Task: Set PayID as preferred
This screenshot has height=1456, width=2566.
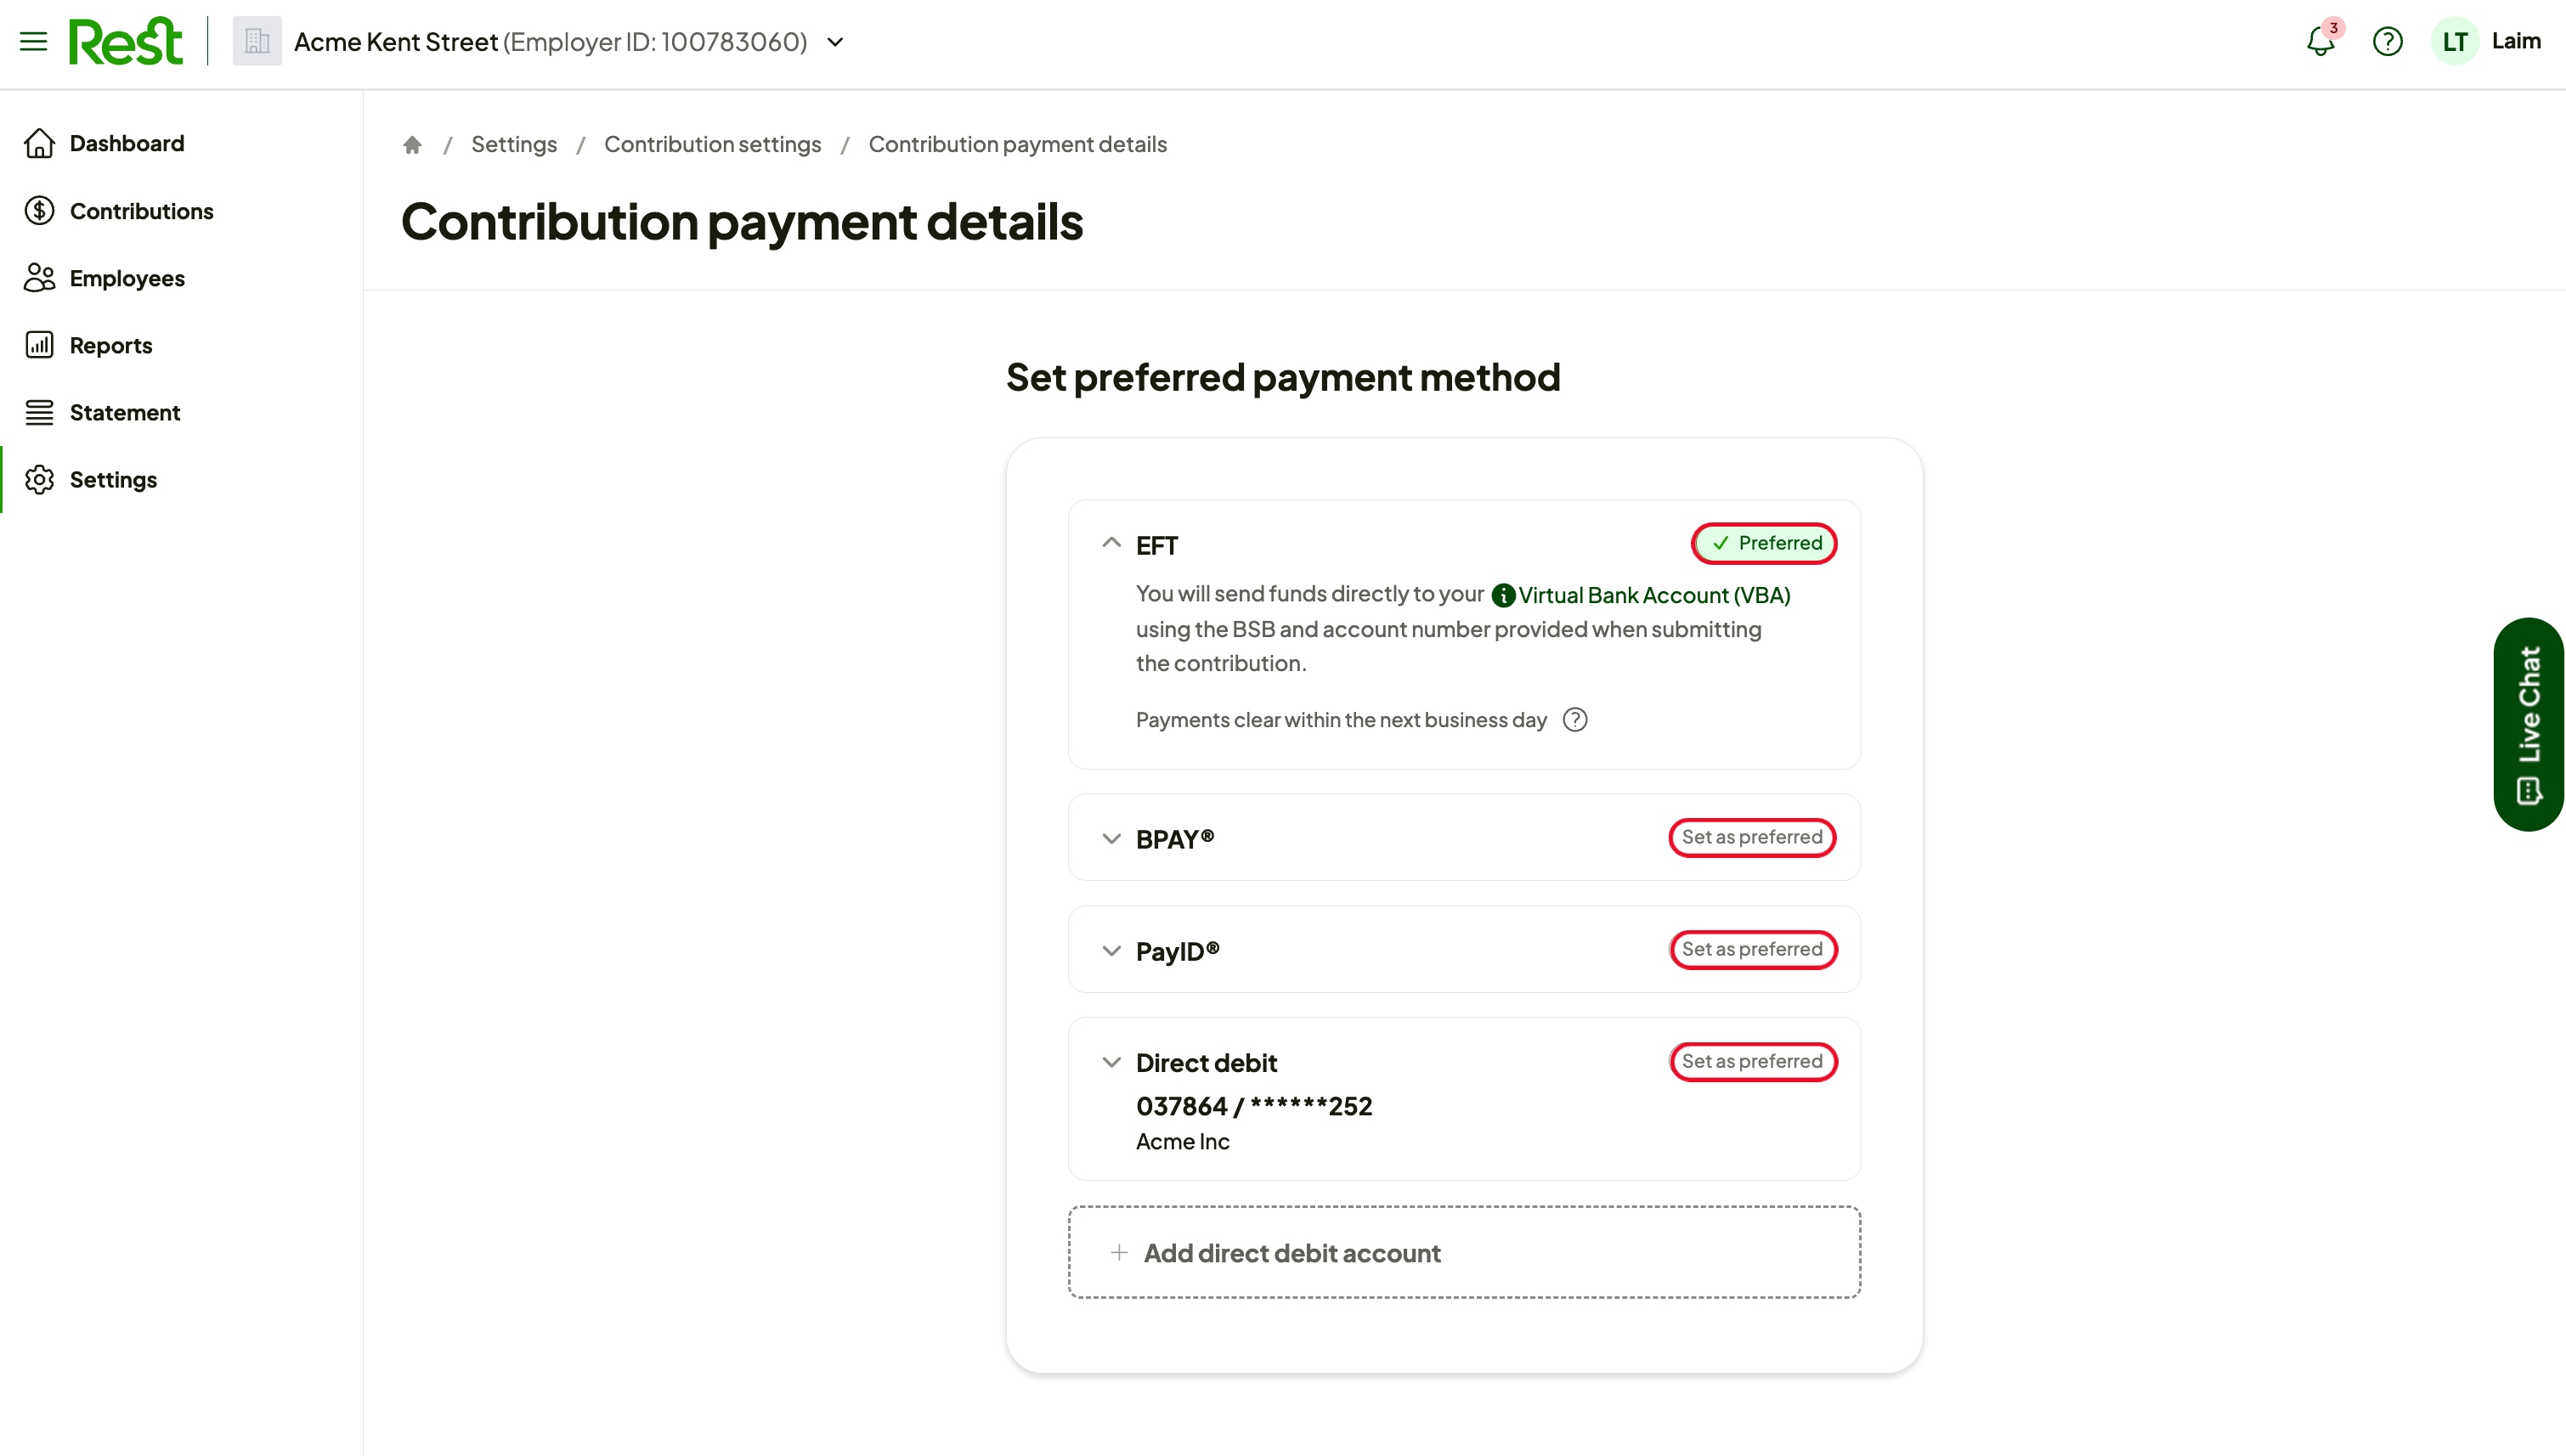Action: click(x=1752, y=949)
